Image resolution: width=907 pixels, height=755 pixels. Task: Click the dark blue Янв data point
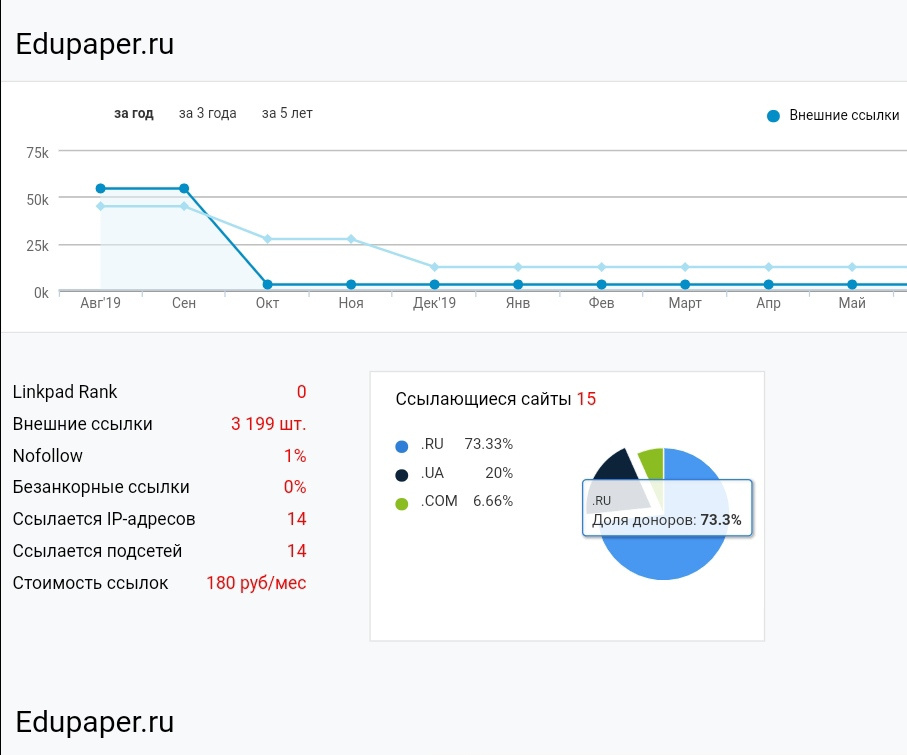point(518,285)
